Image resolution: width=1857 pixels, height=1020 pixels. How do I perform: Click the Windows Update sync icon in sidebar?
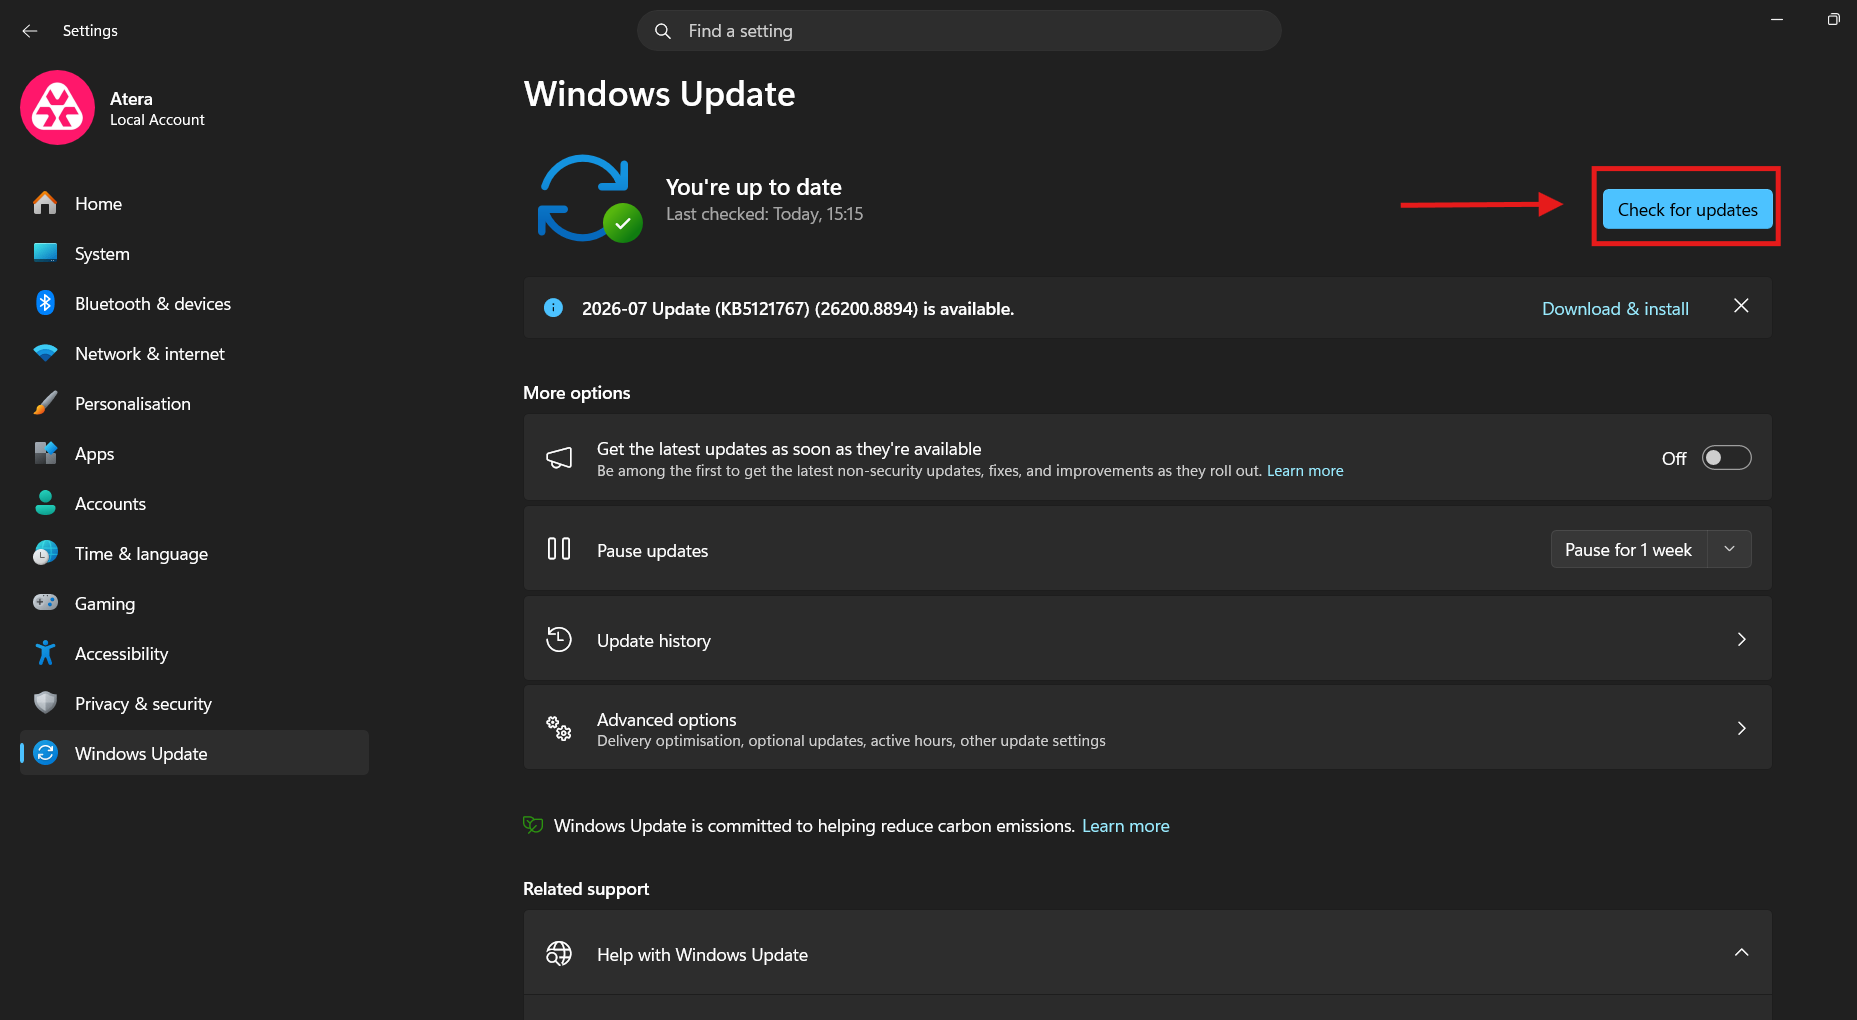pyautogui.click(x=45, y=752)
